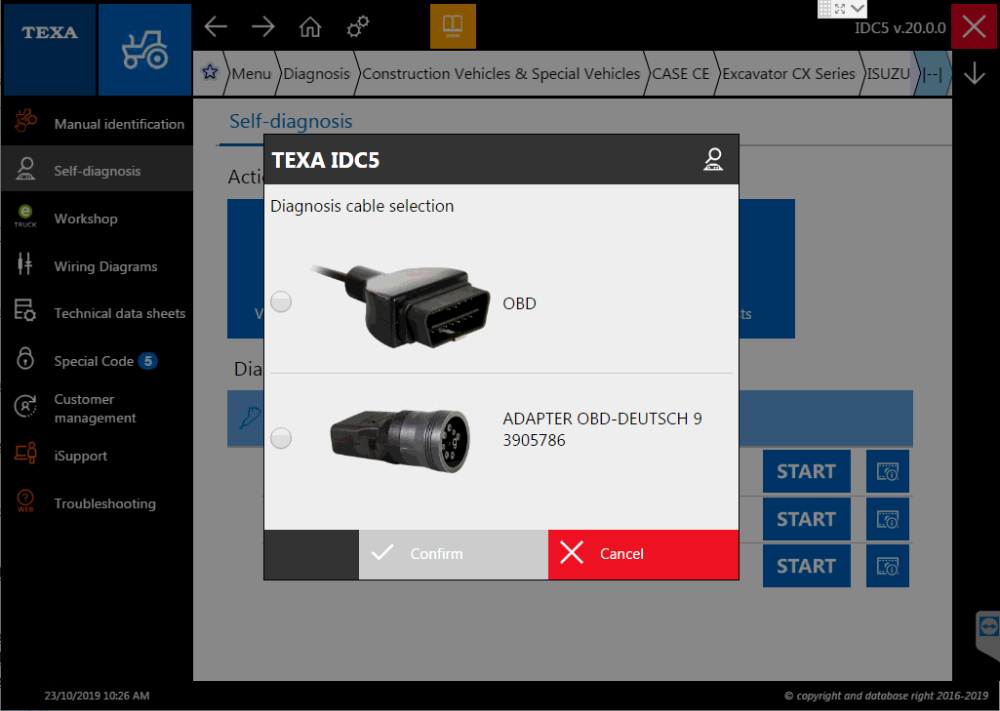Open the window resize dropdown chevron
This screenshot has width=1000, height=711.
coord(856,8)
